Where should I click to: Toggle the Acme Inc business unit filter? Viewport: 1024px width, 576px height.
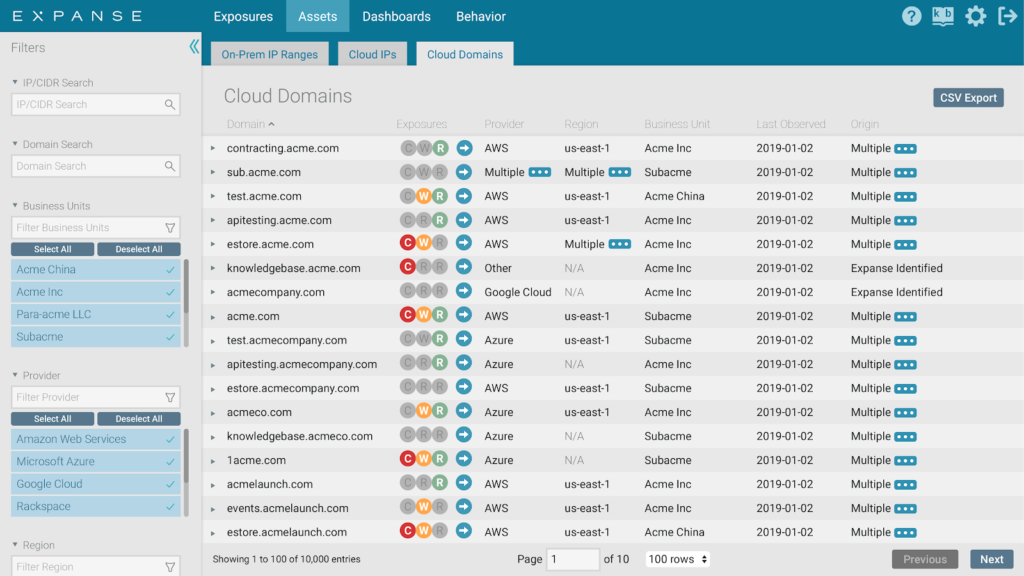click(95, 292)
